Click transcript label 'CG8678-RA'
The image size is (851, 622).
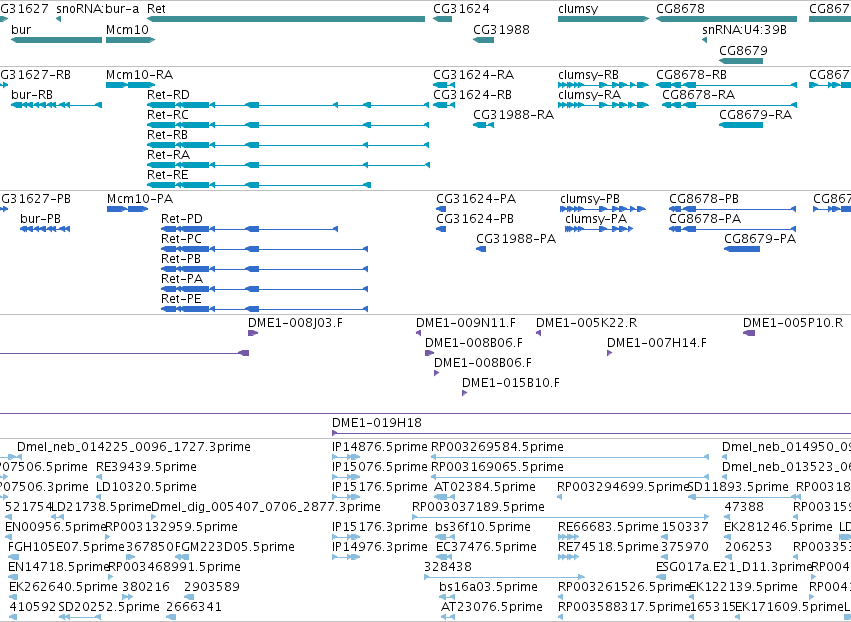(x=698, y=94)
